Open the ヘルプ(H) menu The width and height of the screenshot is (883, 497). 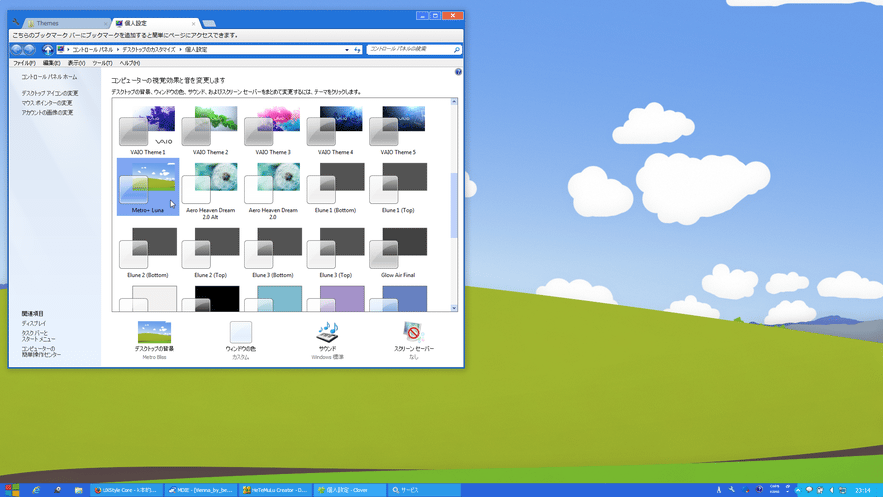pyautogui.click(x=130, y=63)
